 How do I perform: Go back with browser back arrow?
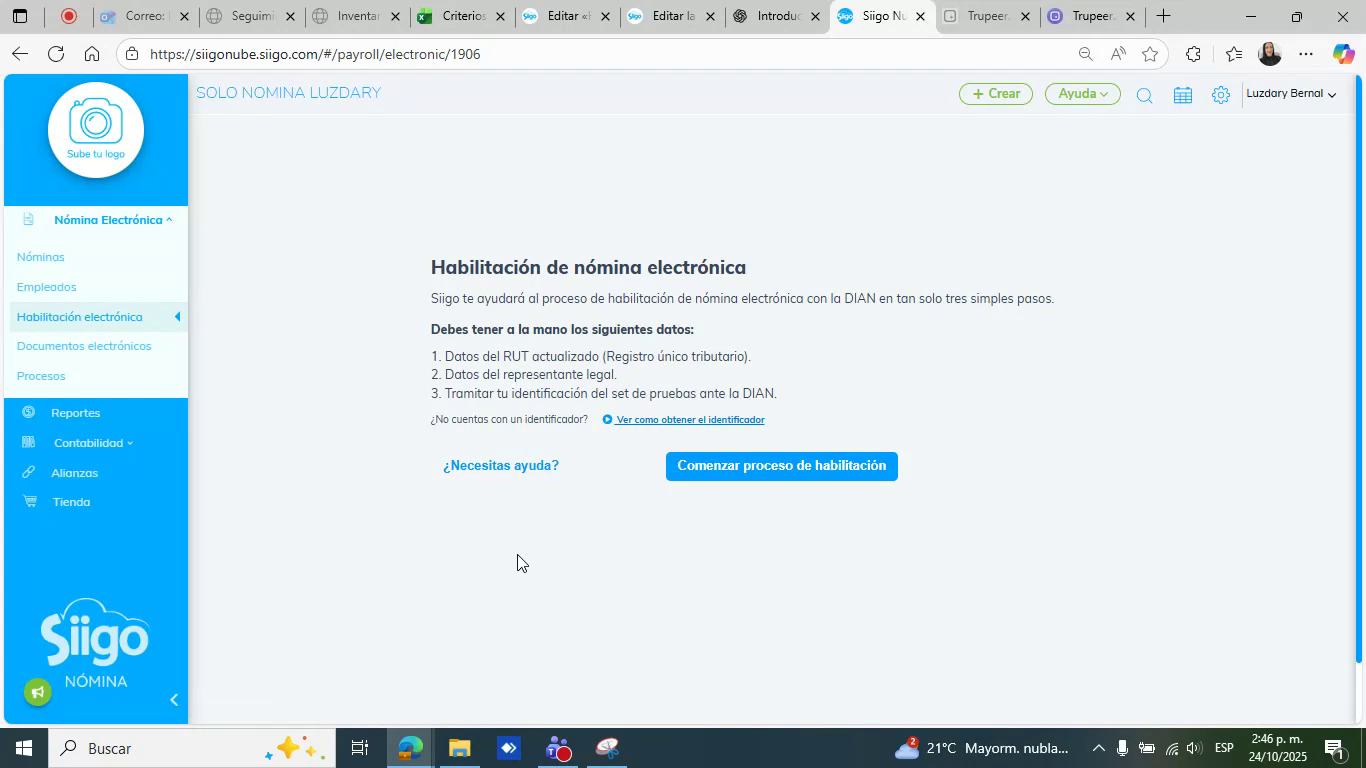click(x=19, y=54)
